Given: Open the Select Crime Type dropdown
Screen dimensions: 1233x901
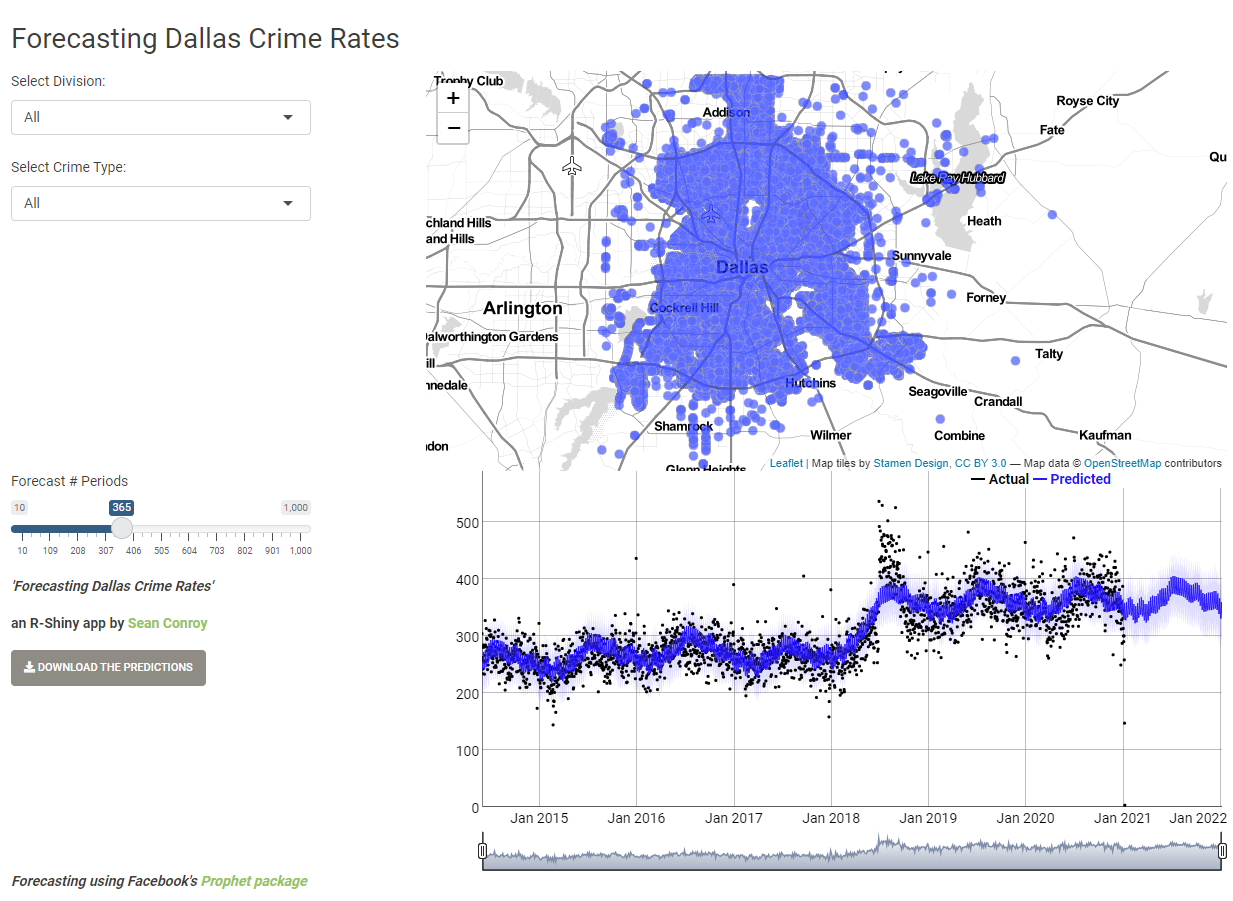Looking at the screenshot, I should (161, 203).
